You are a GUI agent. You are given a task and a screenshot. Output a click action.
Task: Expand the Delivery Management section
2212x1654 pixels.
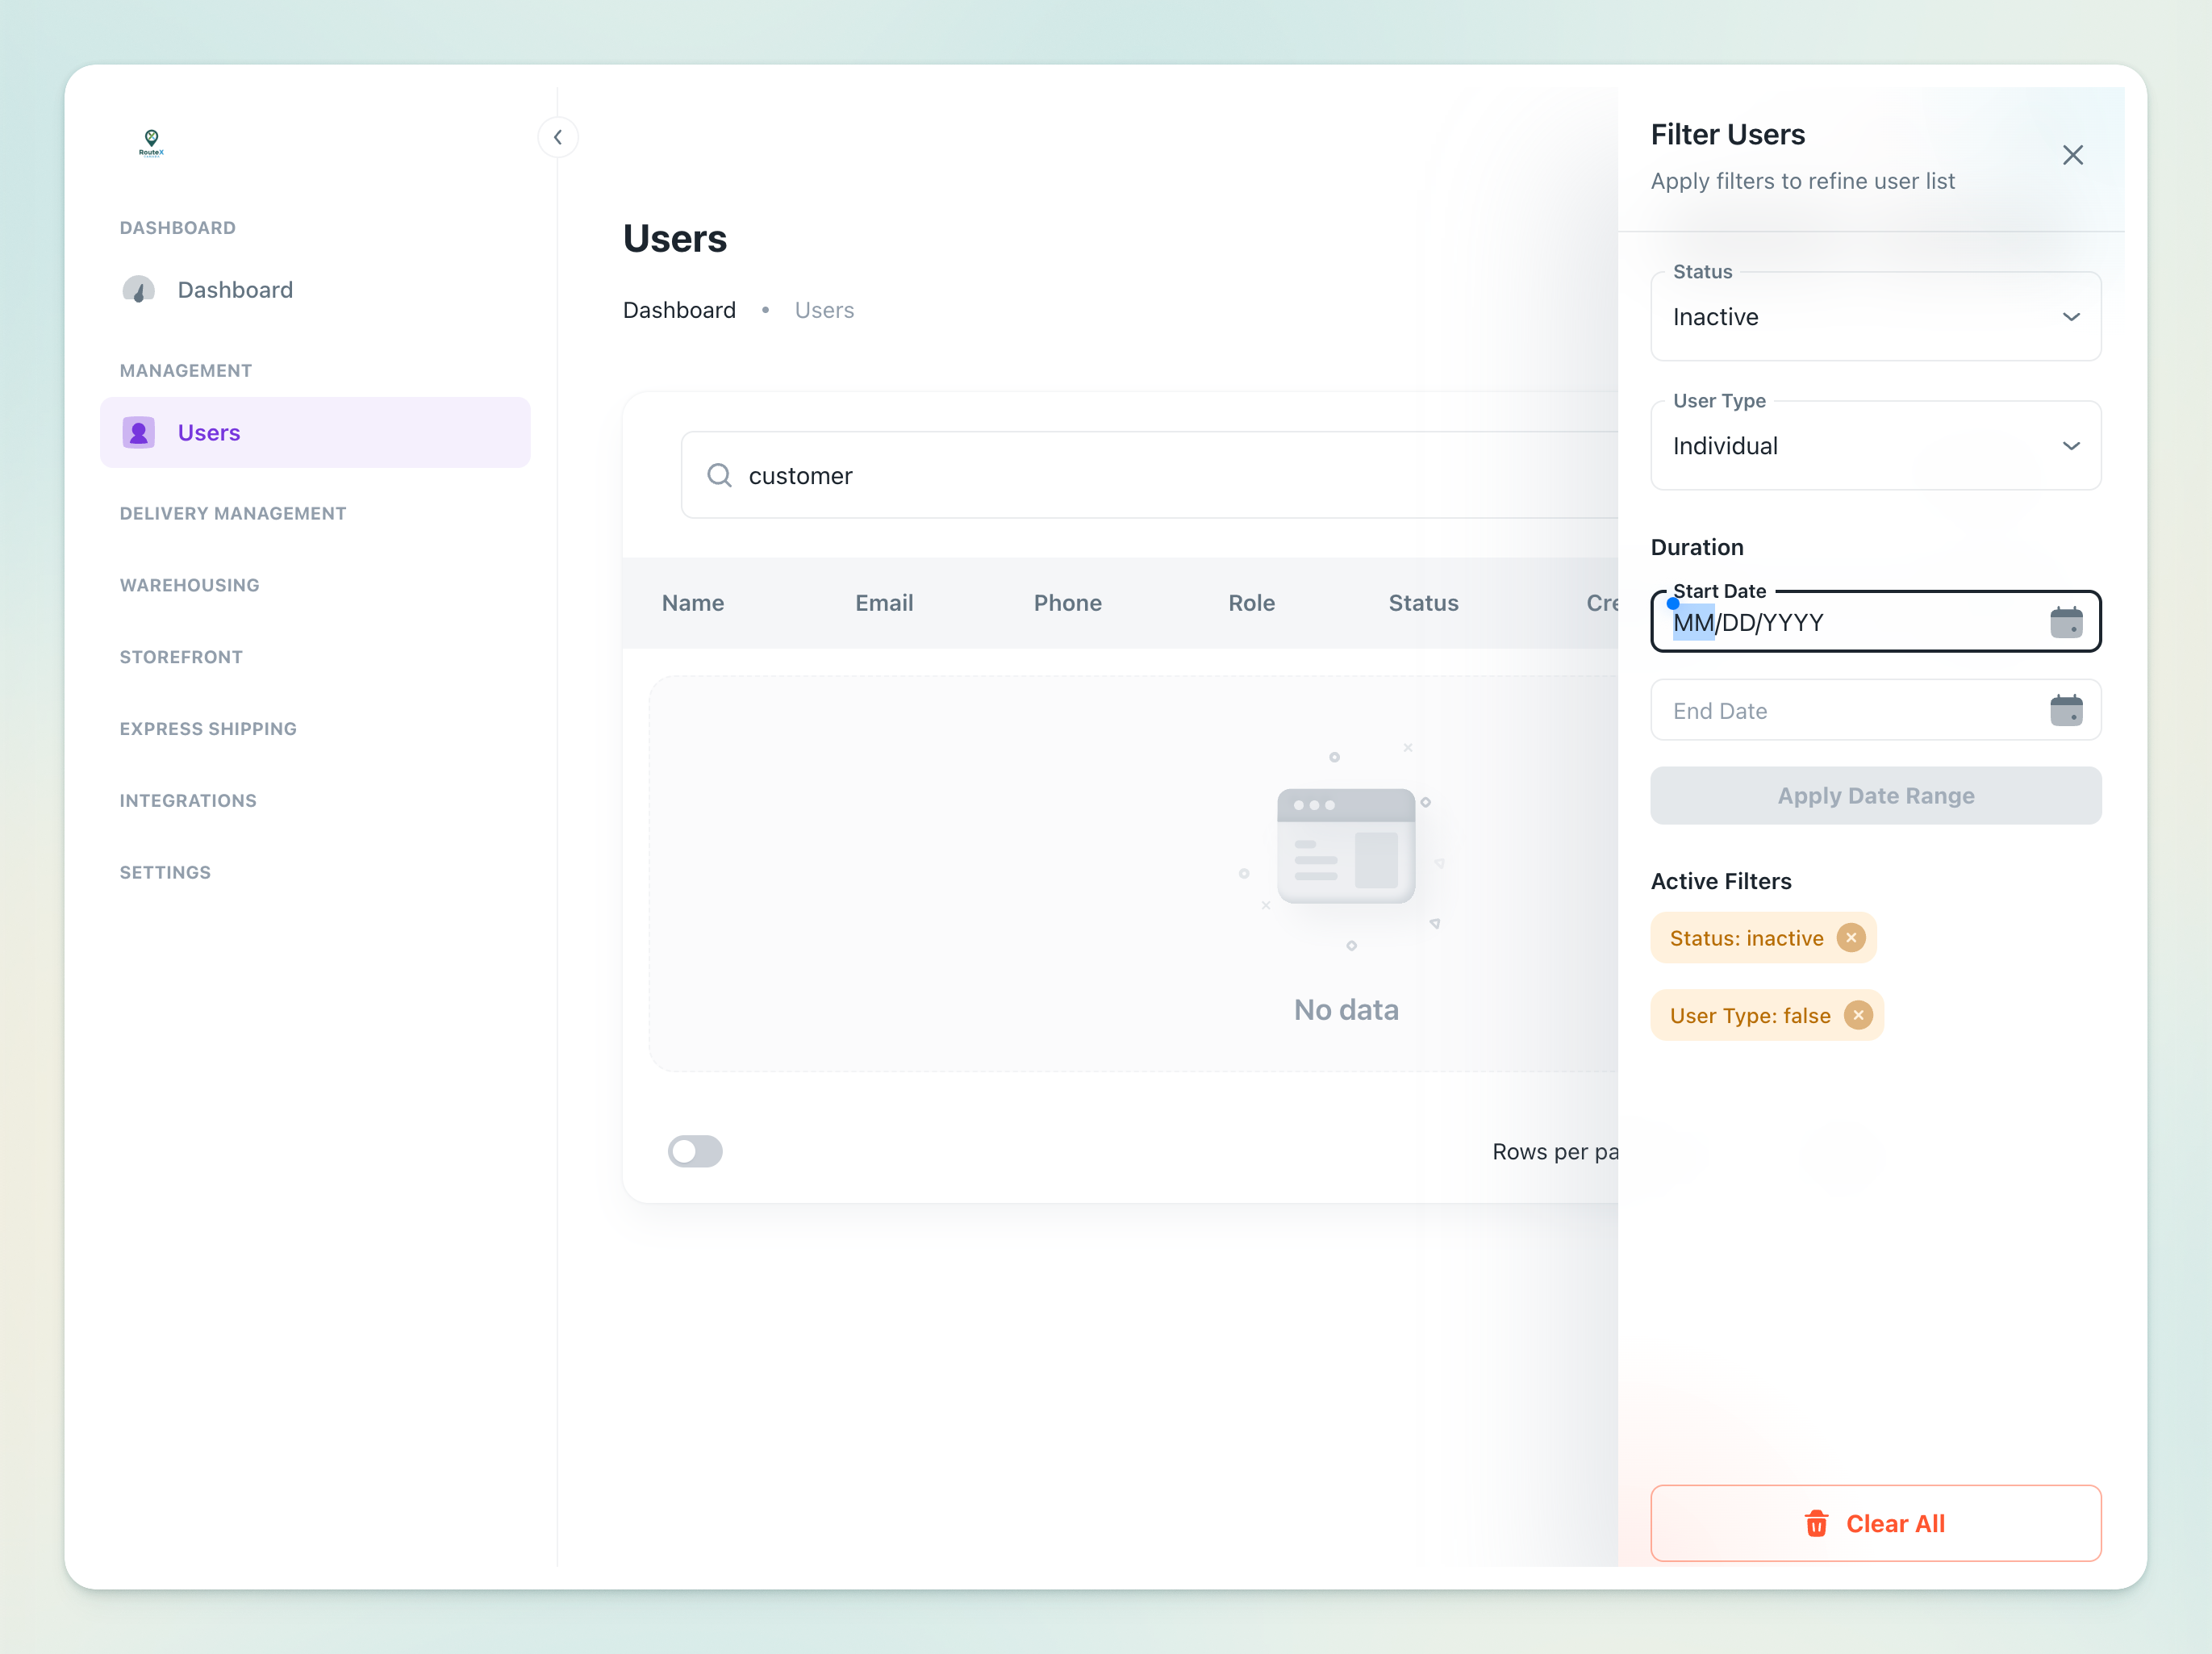(x=233, y=513)
